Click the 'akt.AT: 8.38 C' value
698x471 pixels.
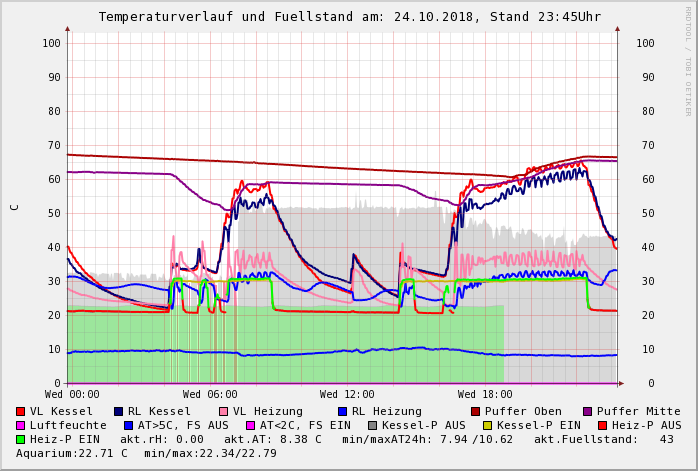coord(272,439)
